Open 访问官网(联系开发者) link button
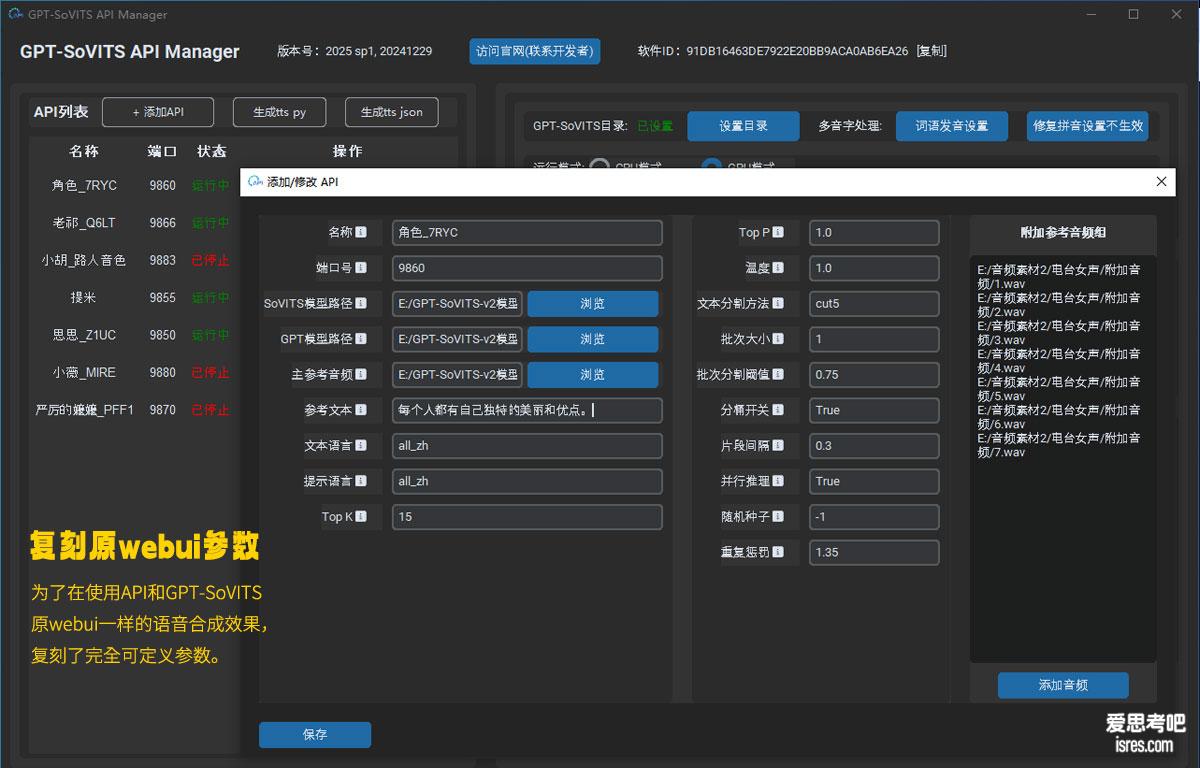1200x768 pixels. [x=535, y=51]
